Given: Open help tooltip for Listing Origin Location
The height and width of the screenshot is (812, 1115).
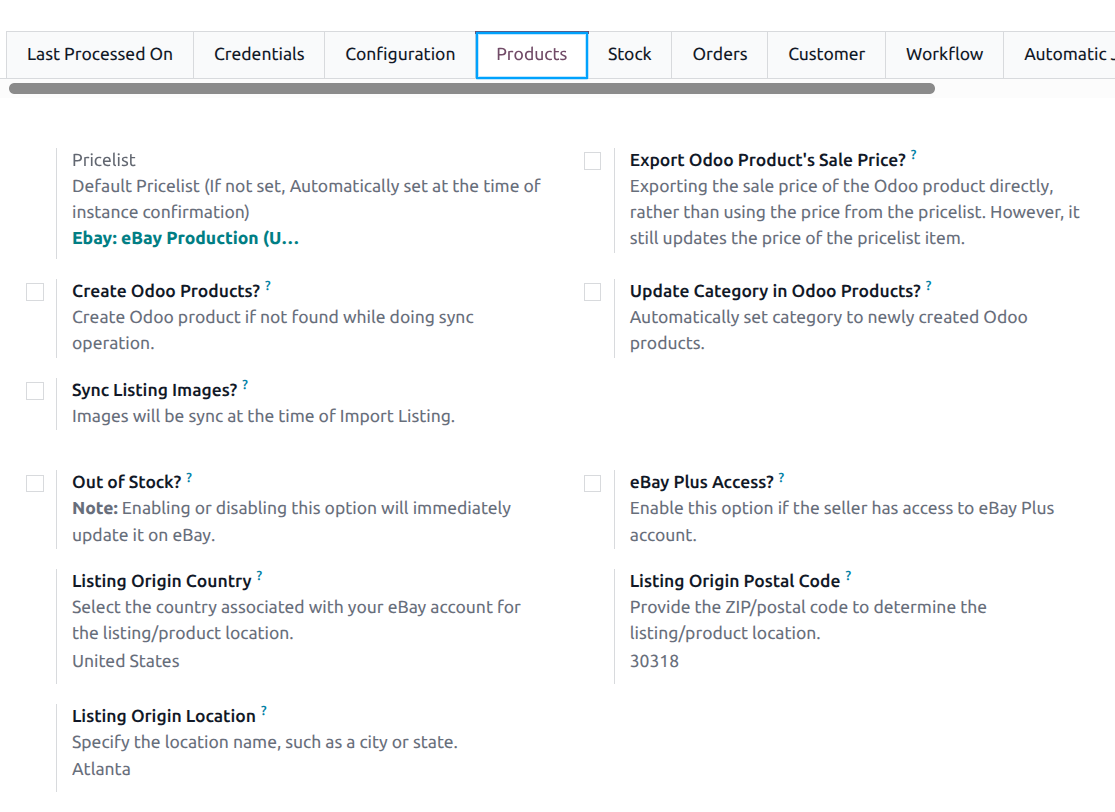Looking at the screenshot, I should click(x=264, y=710).
